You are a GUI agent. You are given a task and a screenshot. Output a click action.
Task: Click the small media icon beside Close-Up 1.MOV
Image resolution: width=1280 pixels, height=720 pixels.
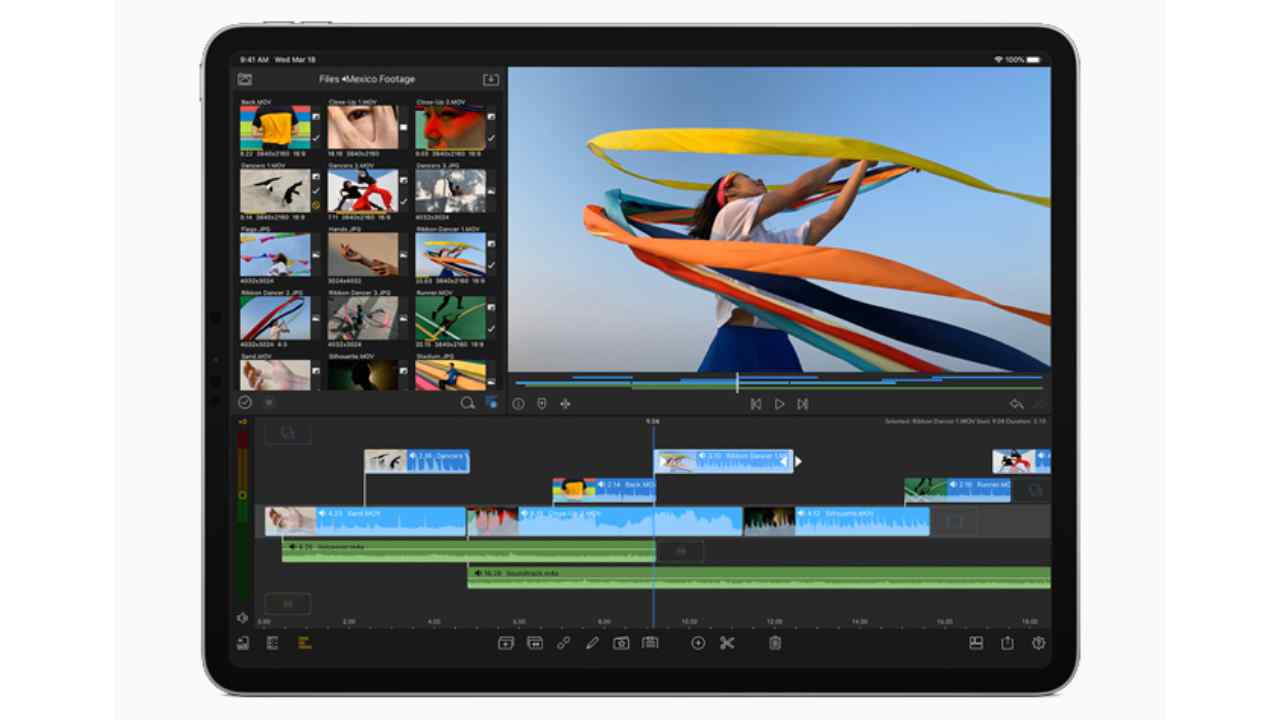click(404, 128)
